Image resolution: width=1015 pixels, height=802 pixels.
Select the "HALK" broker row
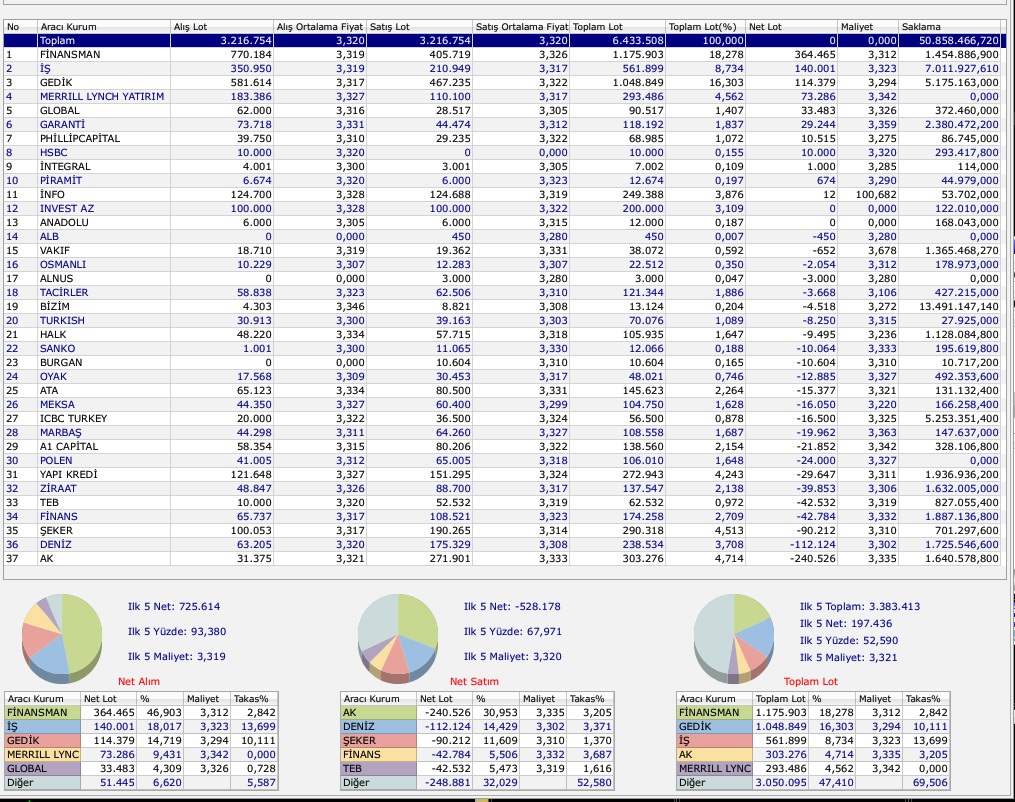(502, 335)
